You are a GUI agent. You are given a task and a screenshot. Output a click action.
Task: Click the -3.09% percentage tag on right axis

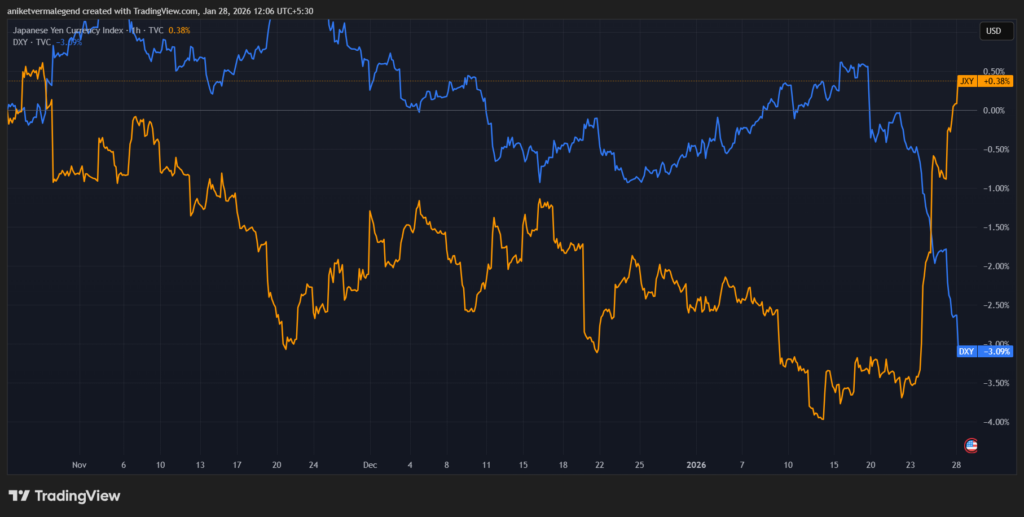(997, 351)
